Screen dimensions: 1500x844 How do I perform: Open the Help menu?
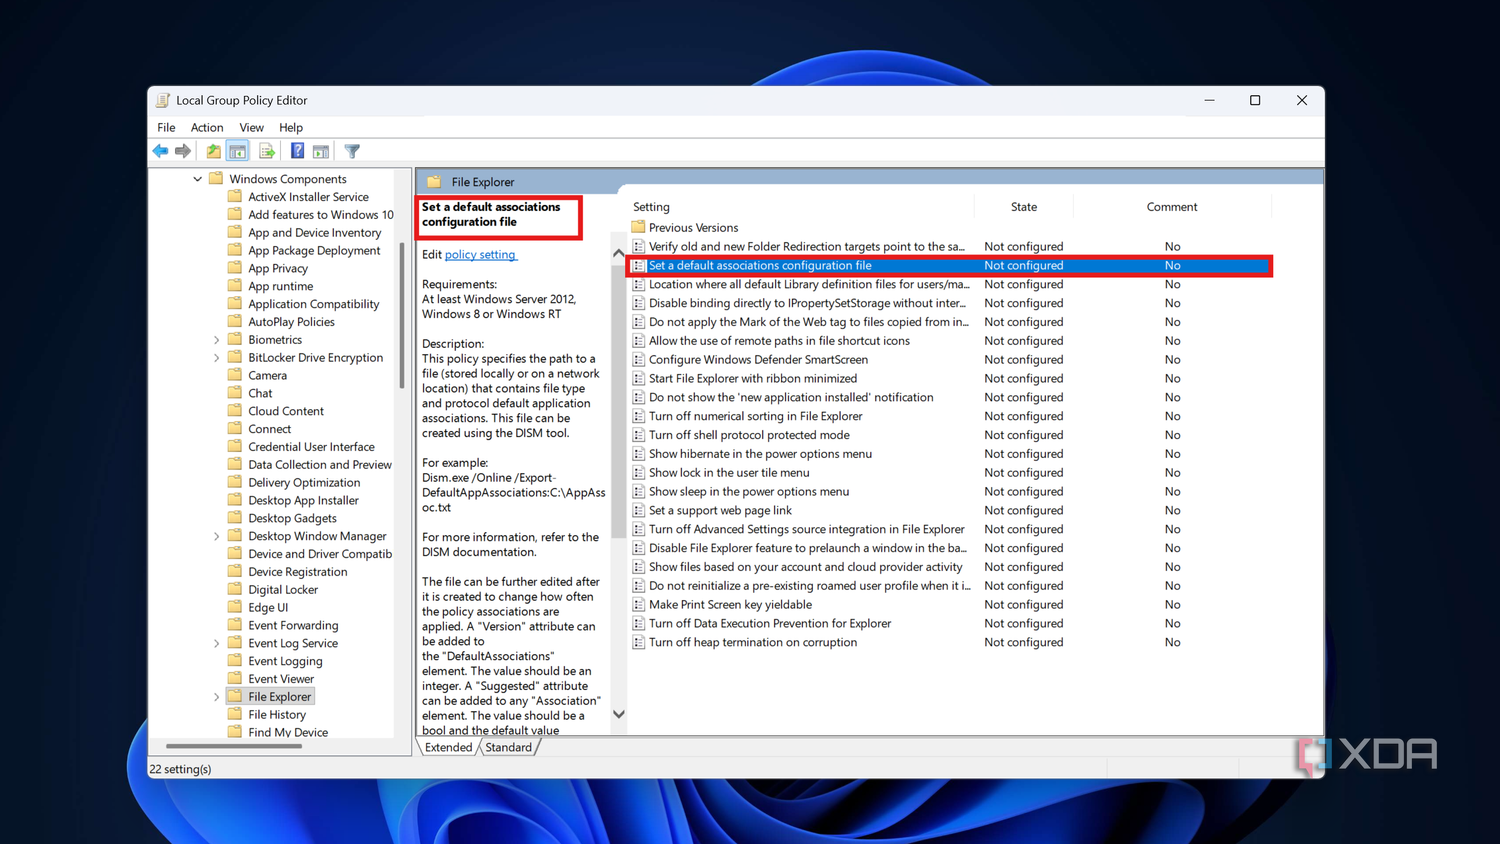click(x=291, y=127)
